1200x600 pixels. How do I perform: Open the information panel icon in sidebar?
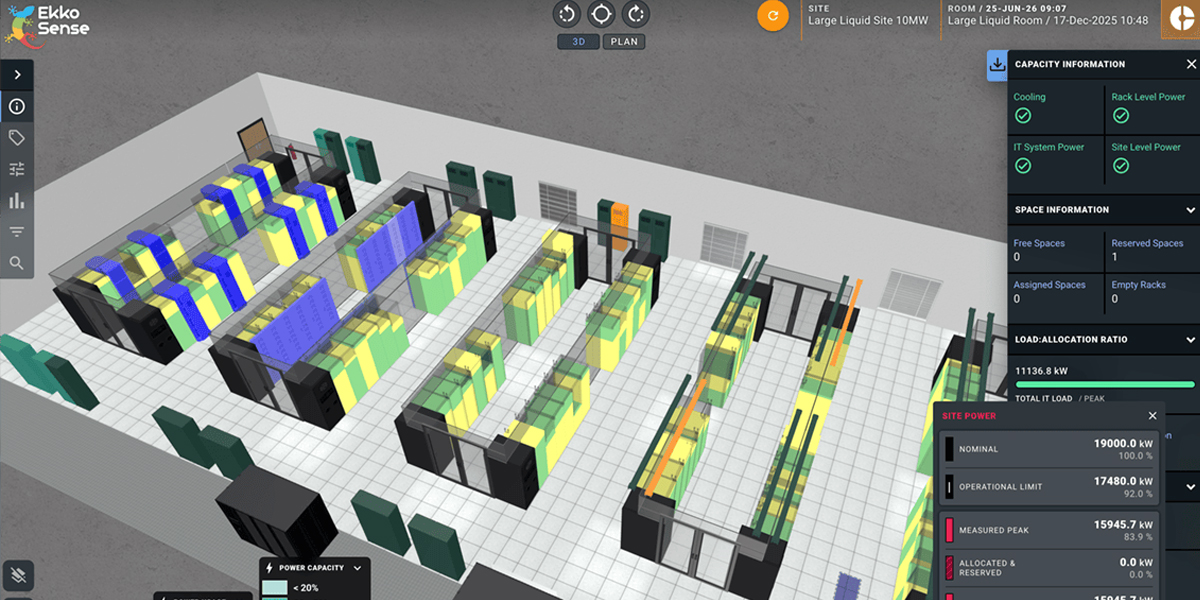[x=17, y=106]
